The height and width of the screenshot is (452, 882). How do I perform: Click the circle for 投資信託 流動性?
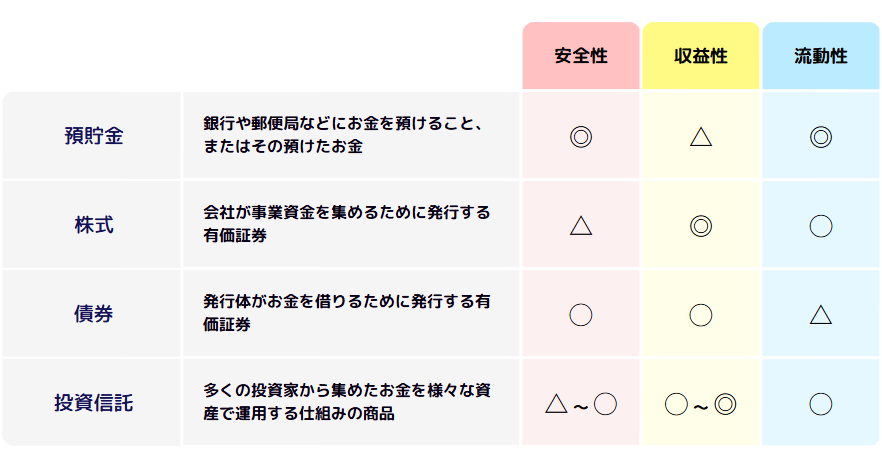821,404
